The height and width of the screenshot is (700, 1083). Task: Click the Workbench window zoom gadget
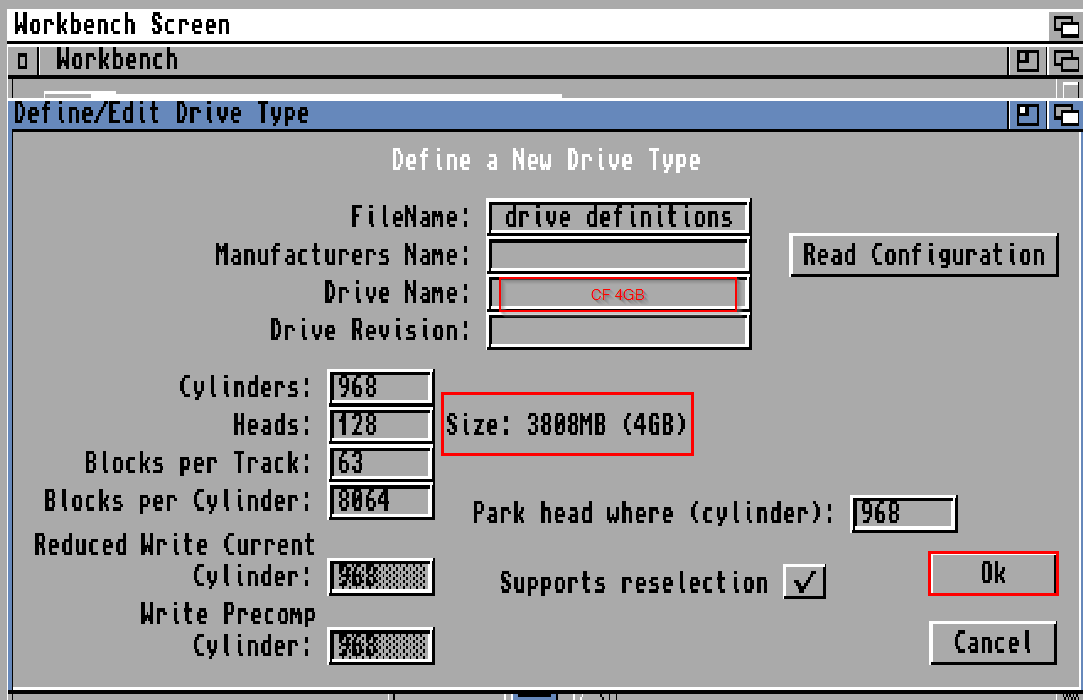click(x=1026, y=61)
